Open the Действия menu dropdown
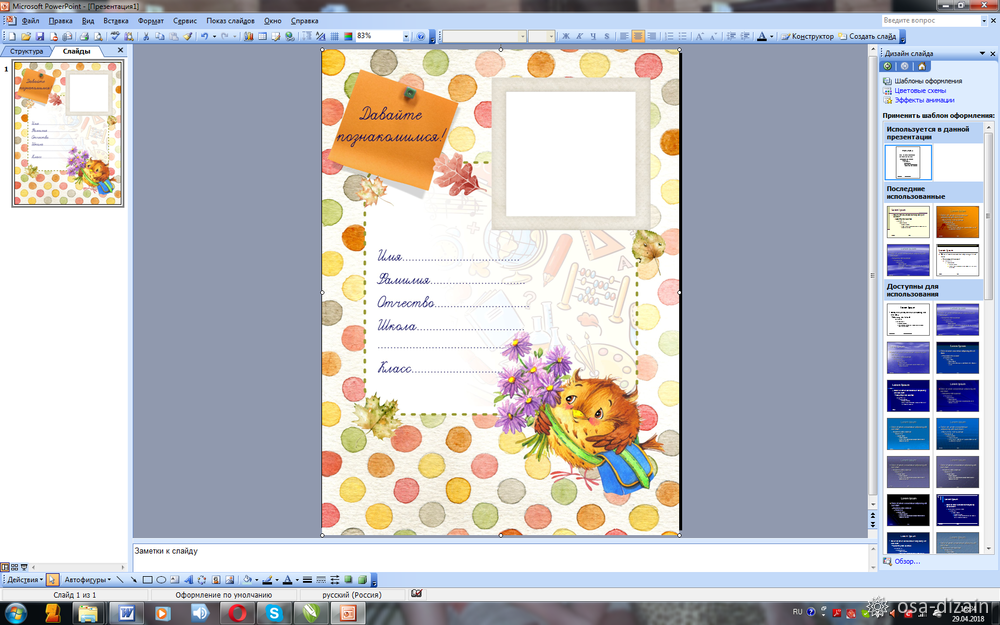Image resolution: width=1000 pixels, height=625 pixels. 24,580
